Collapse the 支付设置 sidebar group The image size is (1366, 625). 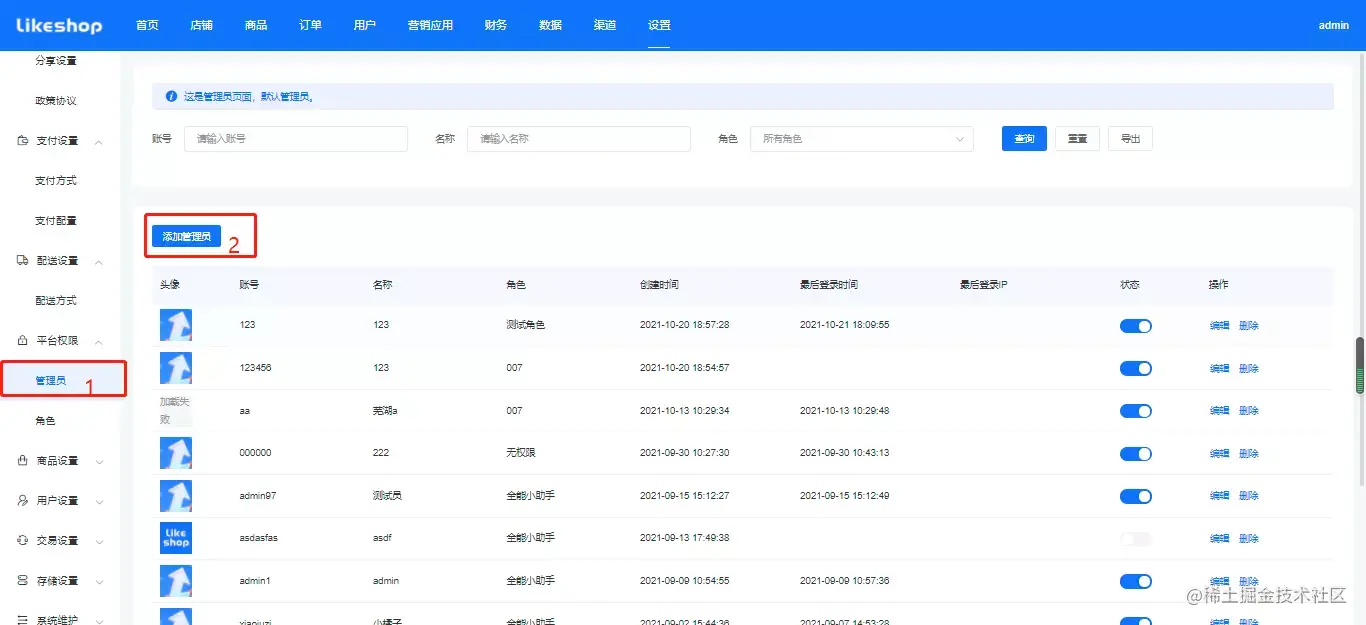tap(99, 142)
